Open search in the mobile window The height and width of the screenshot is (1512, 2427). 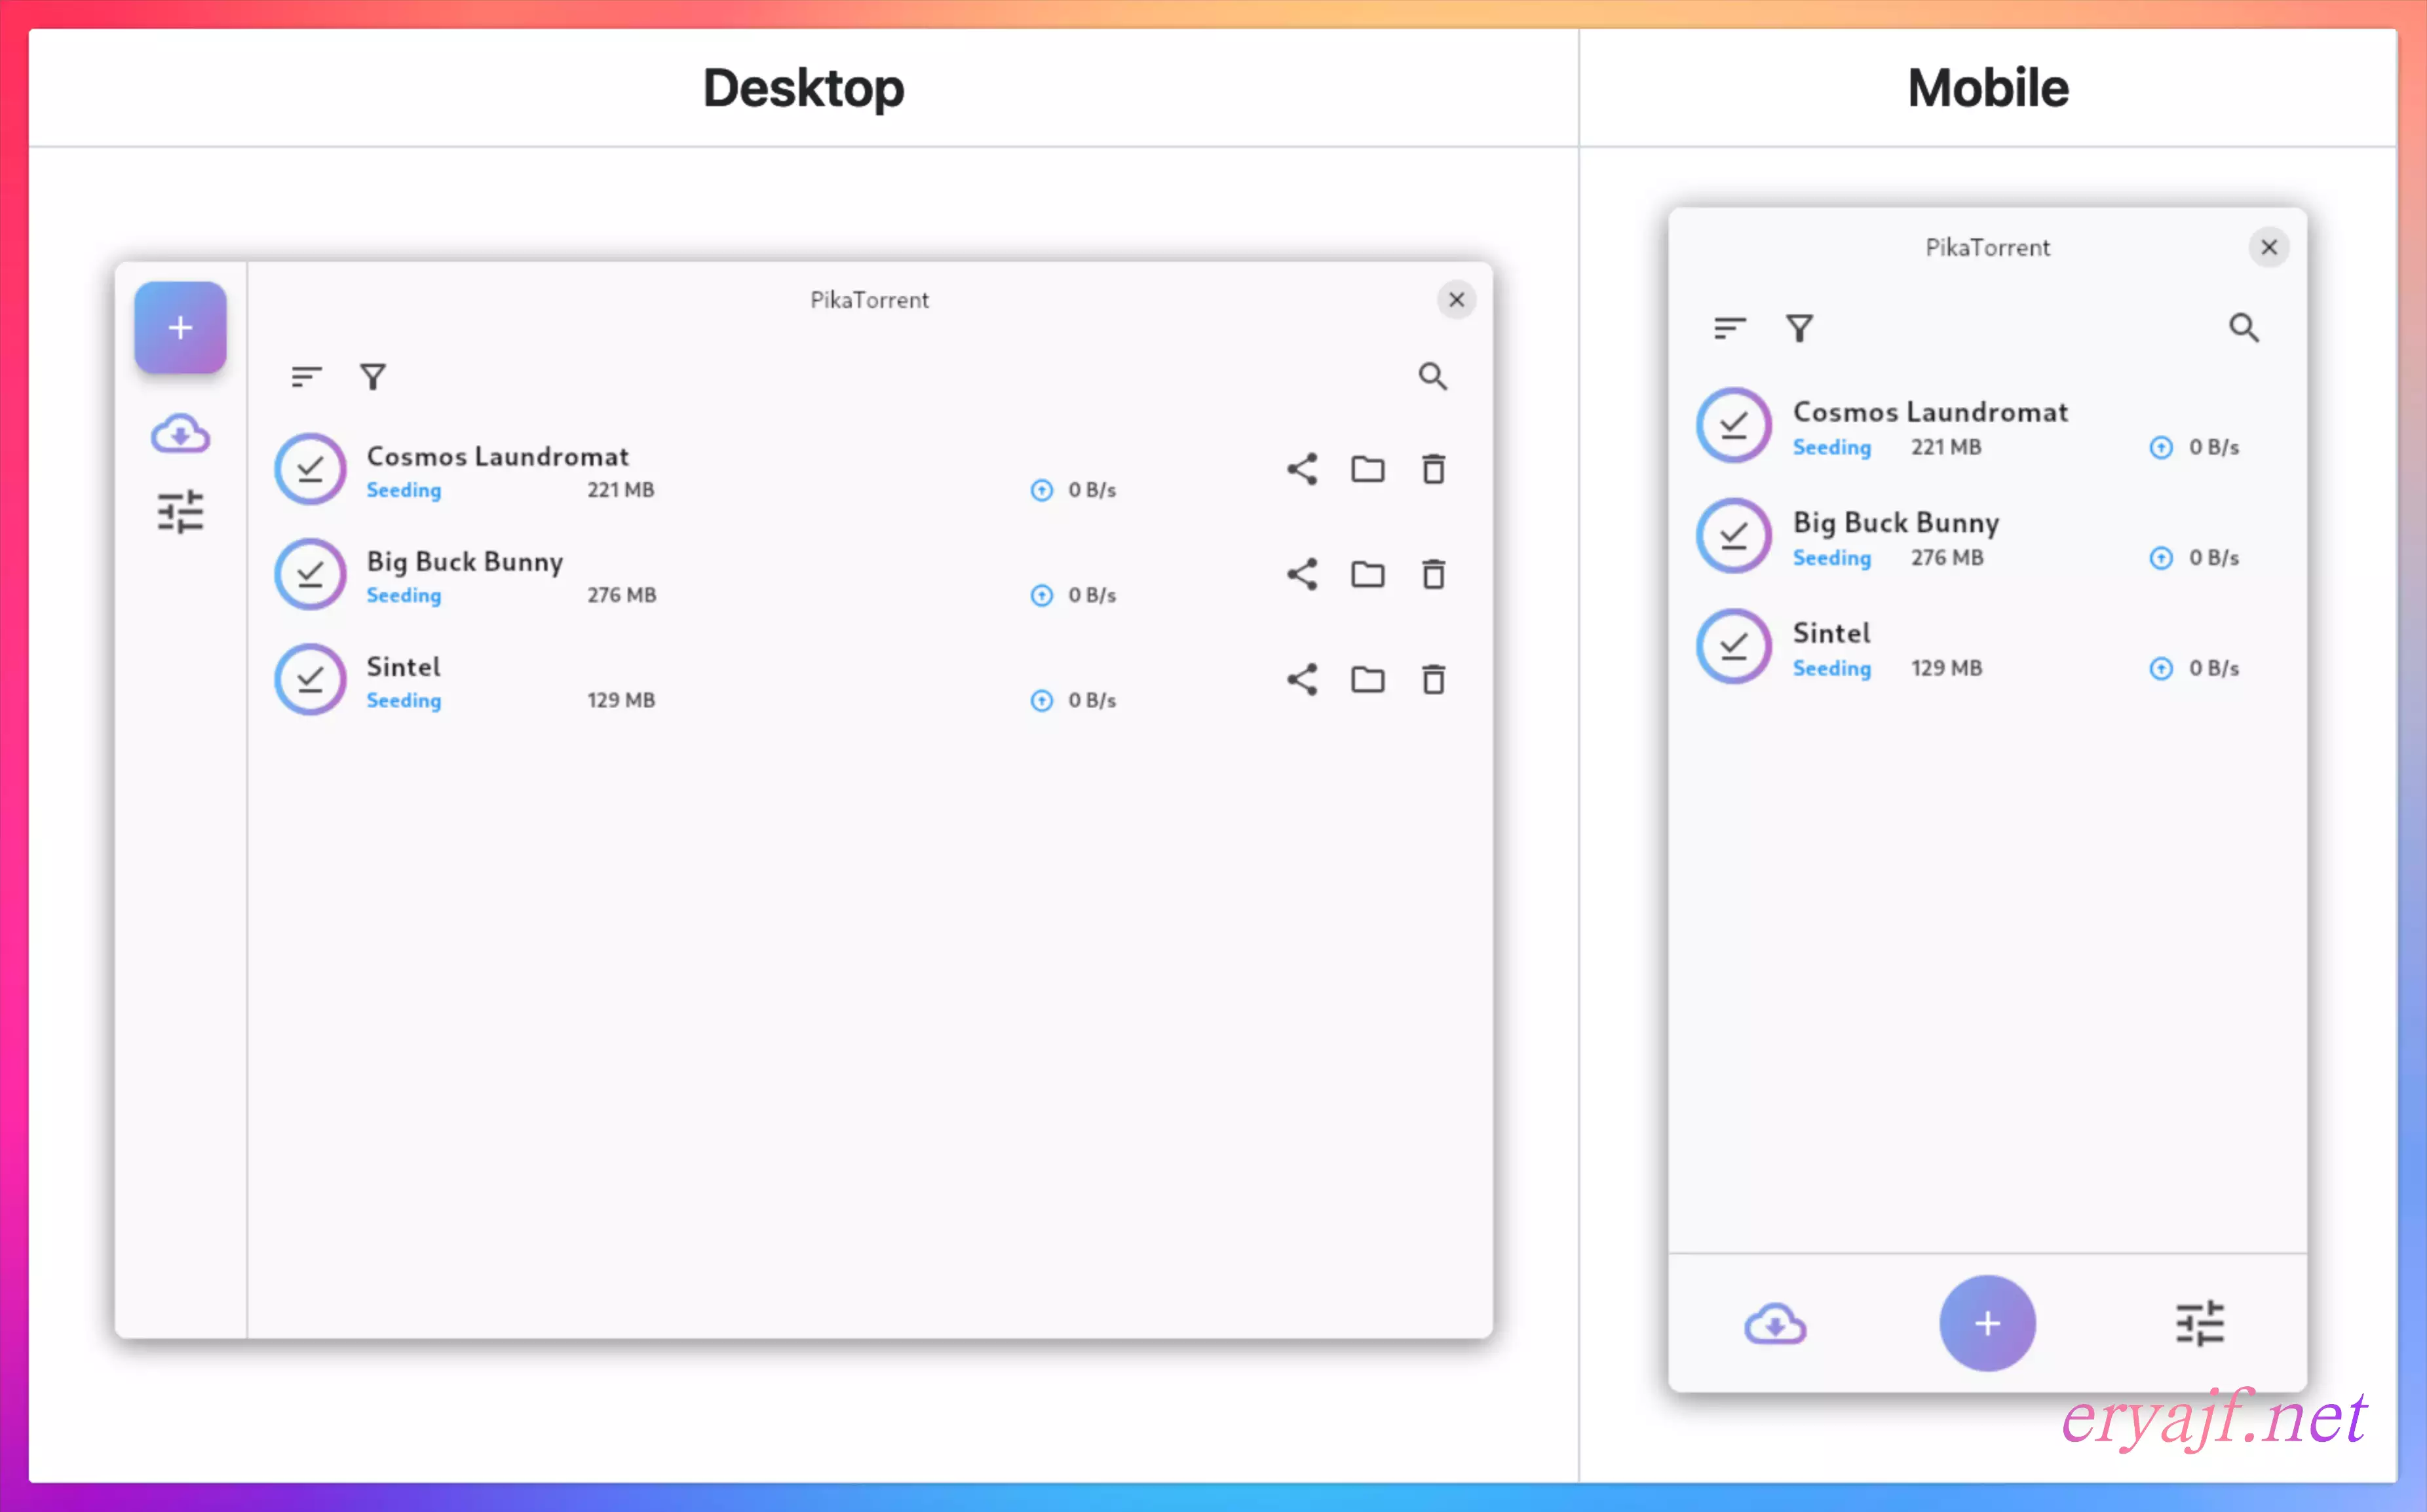pyautogui.click(x=2243, y=328)
